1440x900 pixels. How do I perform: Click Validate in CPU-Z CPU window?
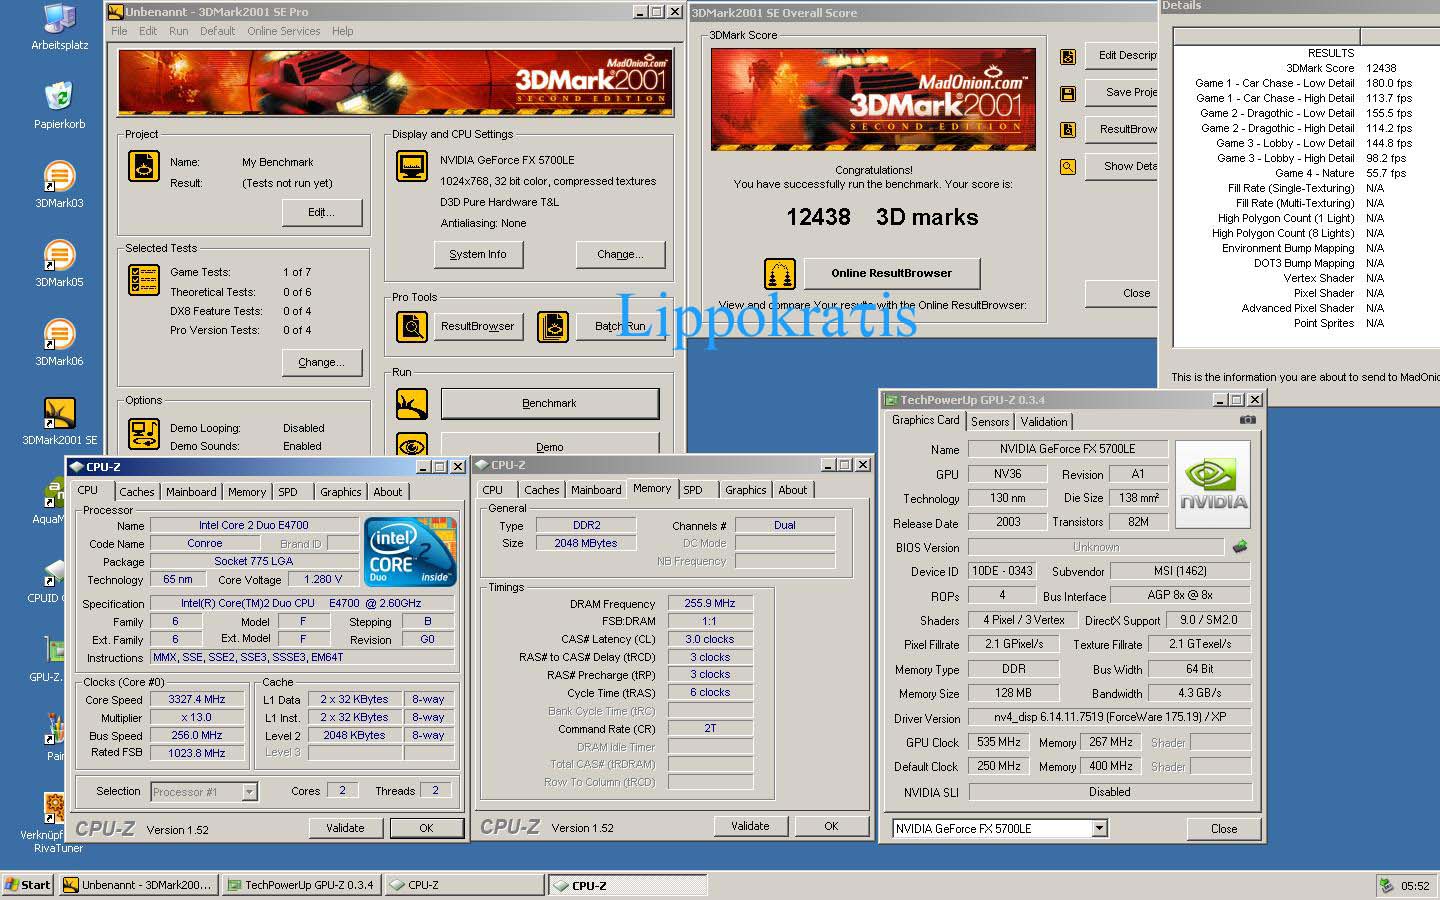(x=345, y=828)
